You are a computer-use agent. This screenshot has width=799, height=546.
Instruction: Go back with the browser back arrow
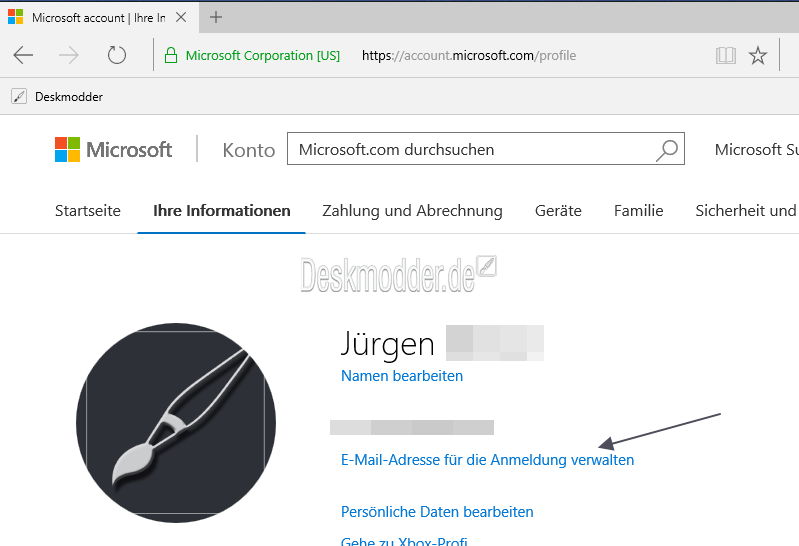pyautogui.click(x=23, y=55)
